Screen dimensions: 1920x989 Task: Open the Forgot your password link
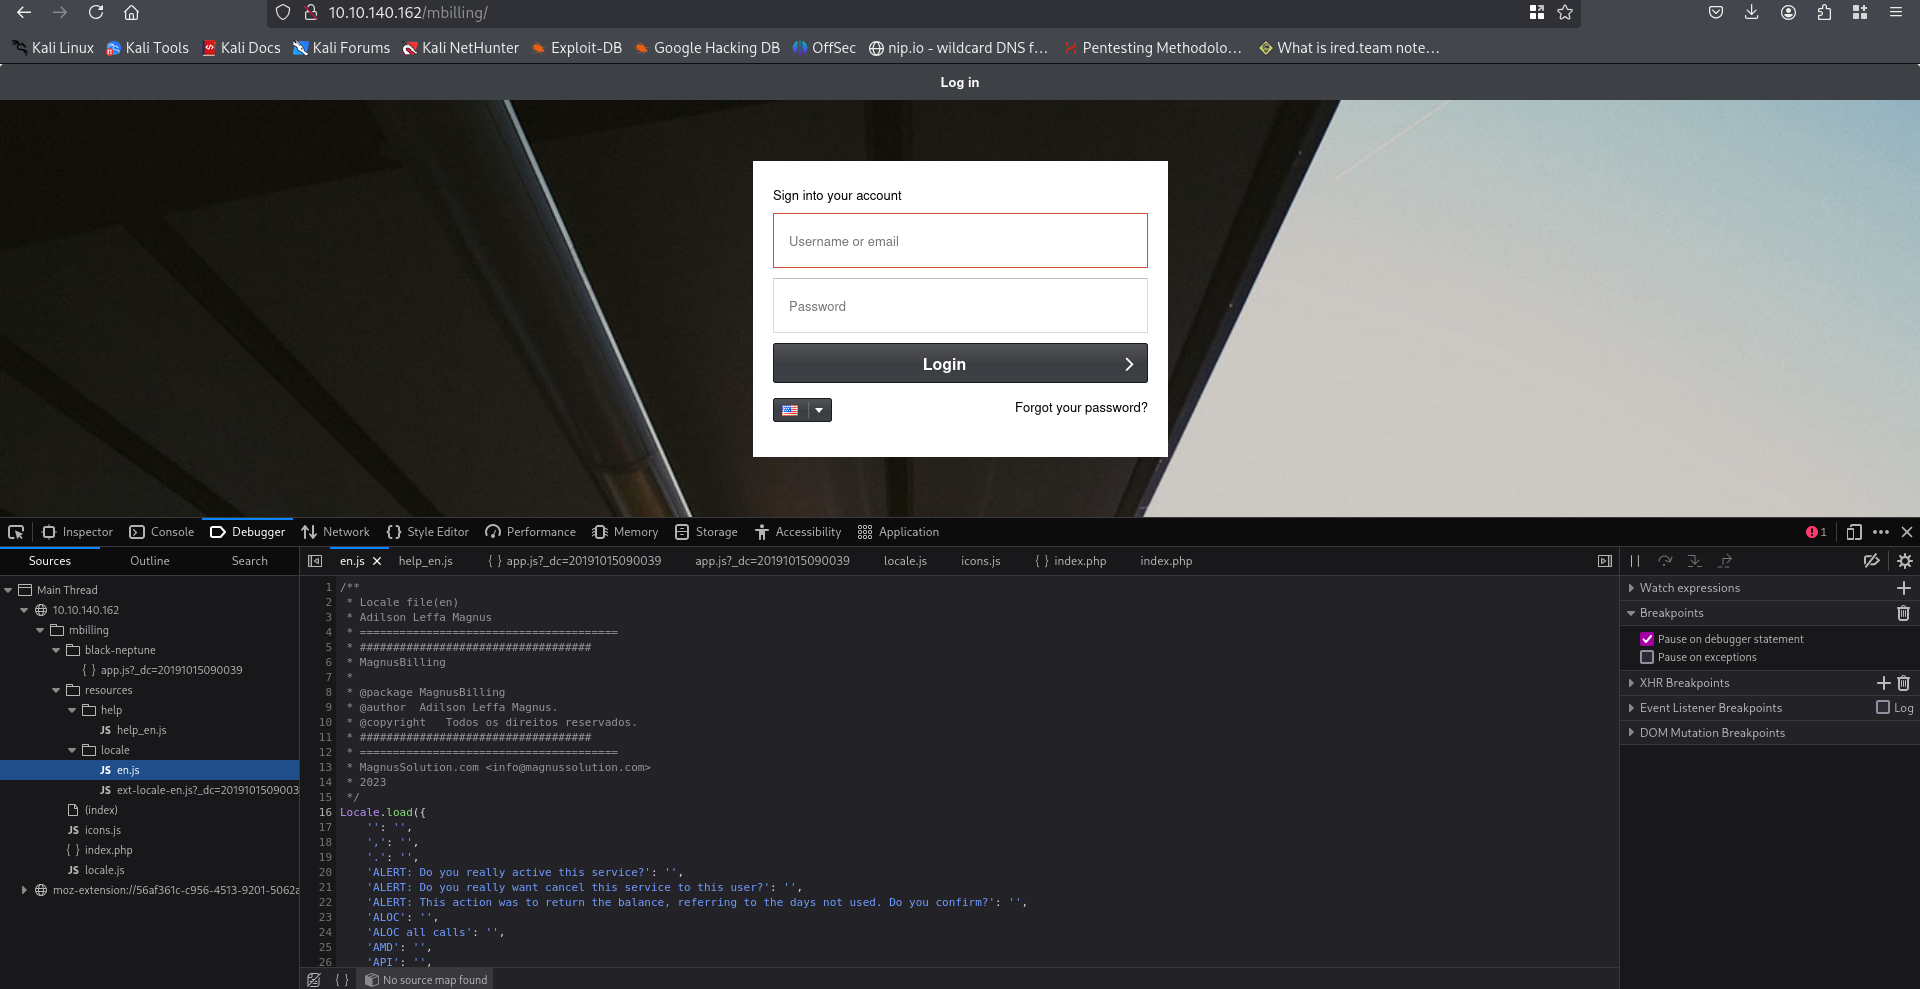point(1080,407)
